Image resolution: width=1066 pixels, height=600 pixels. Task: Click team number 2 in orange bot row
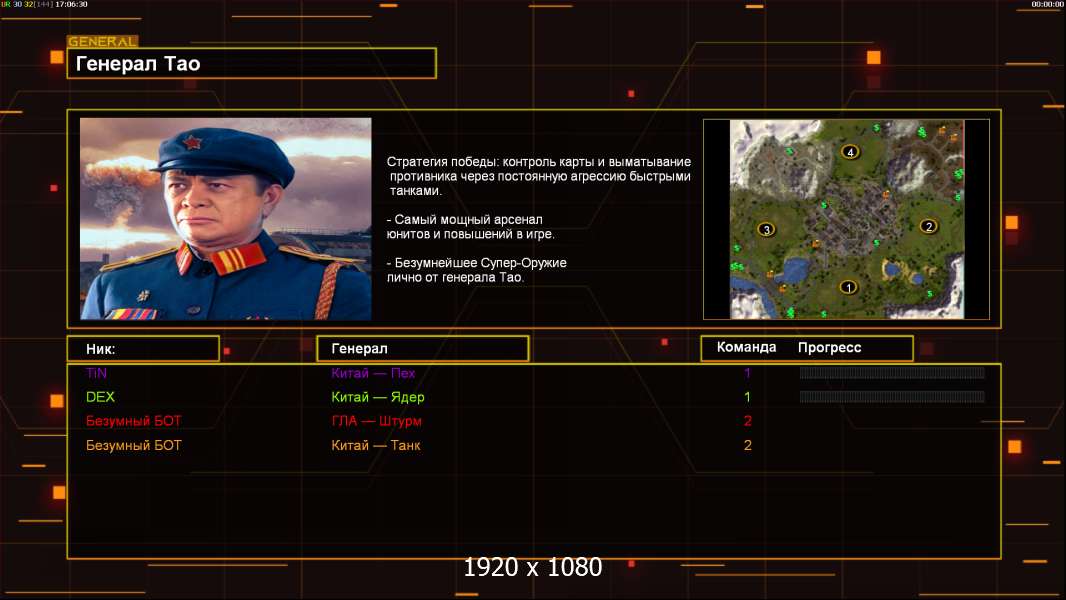tap(748, 445)
